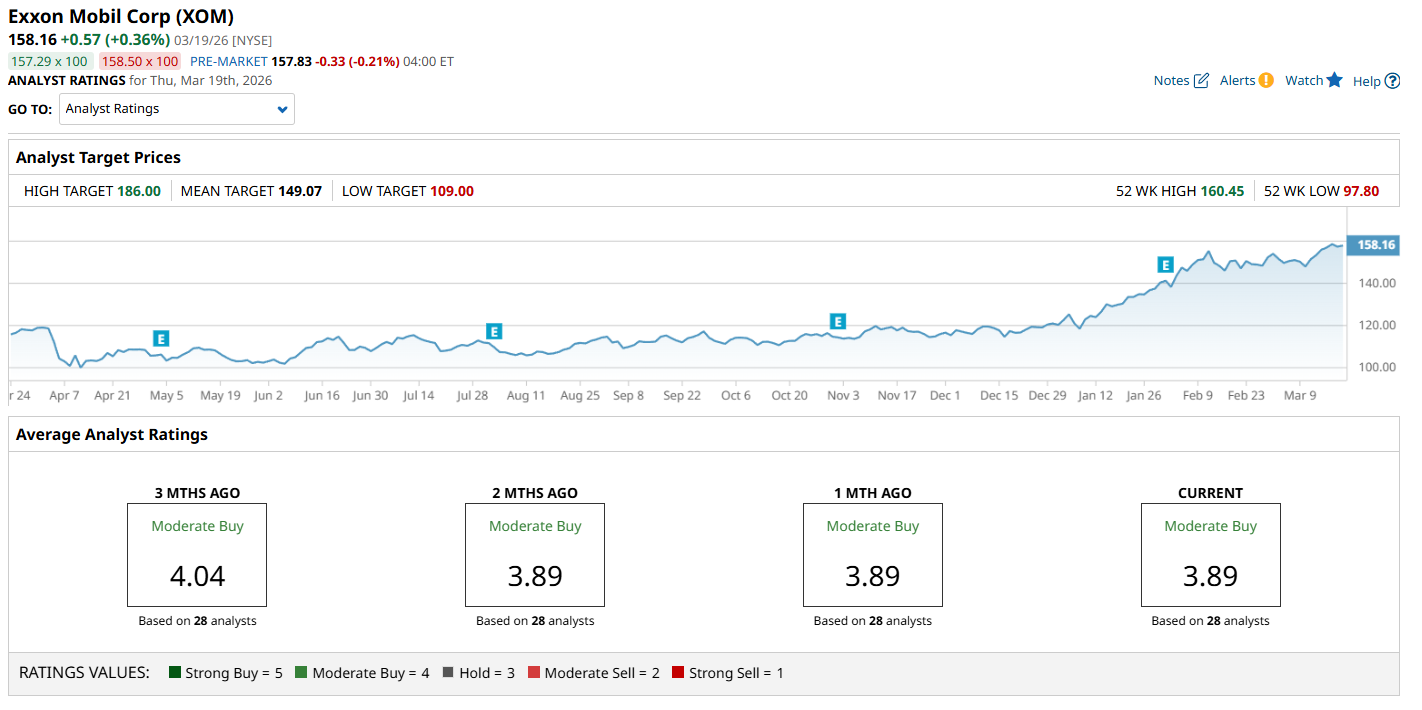This screenshot has width=1422, height=710.
Task: Click the Feb 9 date label on chart axis
Action: coord(1197,396)
